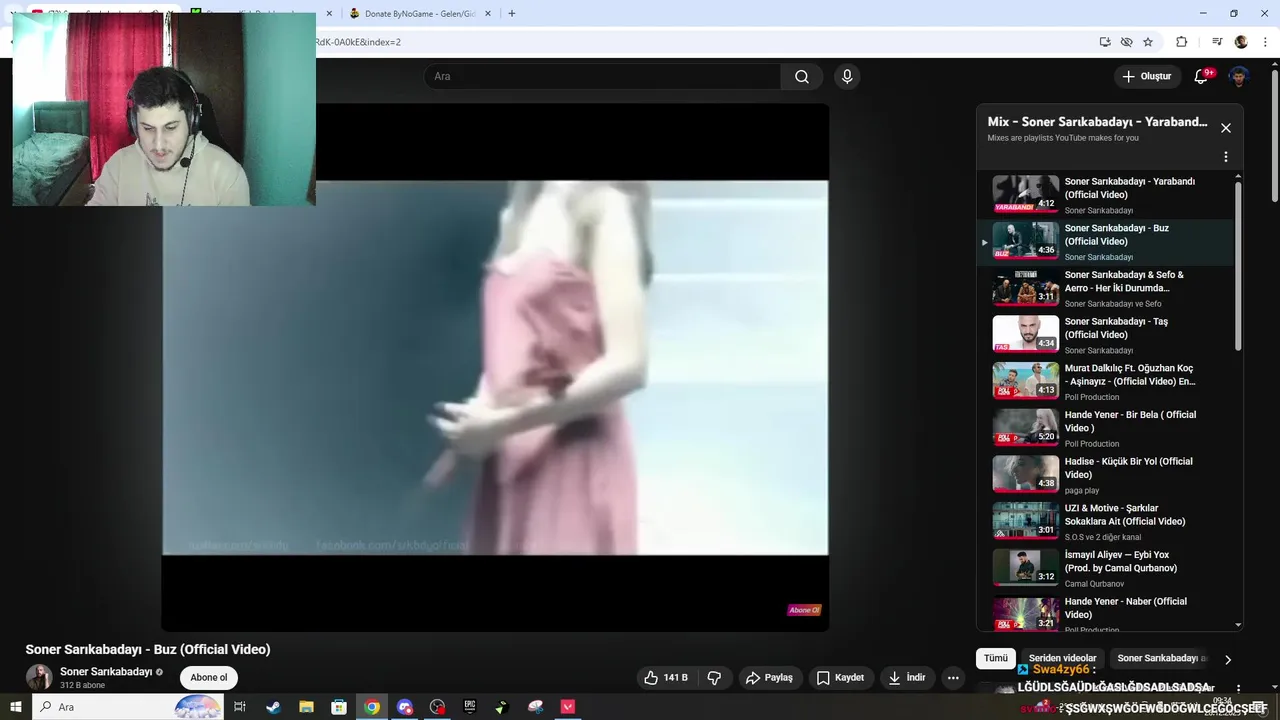Select the Tümü filter chip
The width and height of the screenshot is (1280, 720).
(996, 658)
